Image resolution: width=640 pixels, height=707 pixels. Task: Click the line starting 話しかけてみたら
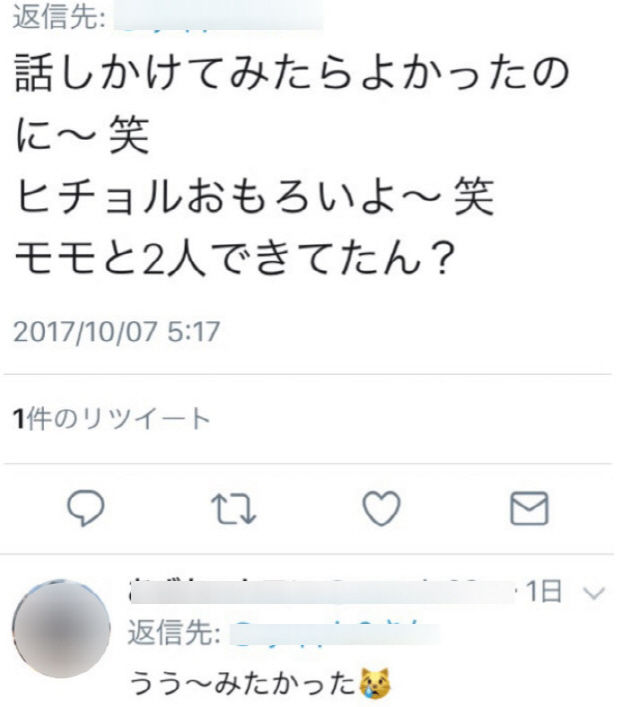292,74
